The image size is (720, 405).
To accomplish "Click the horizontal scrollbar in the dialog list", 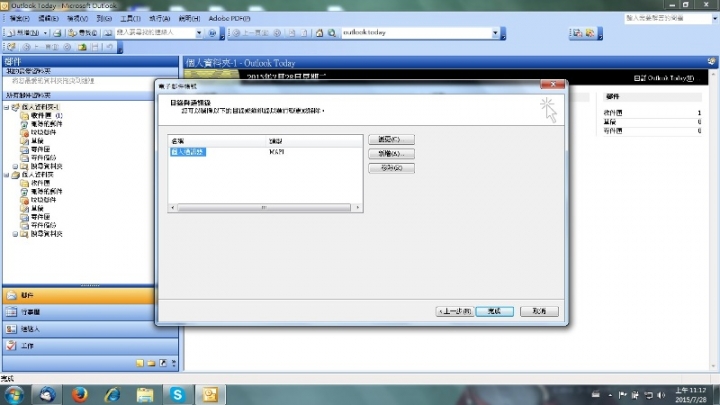I will [x=264, y=208].
